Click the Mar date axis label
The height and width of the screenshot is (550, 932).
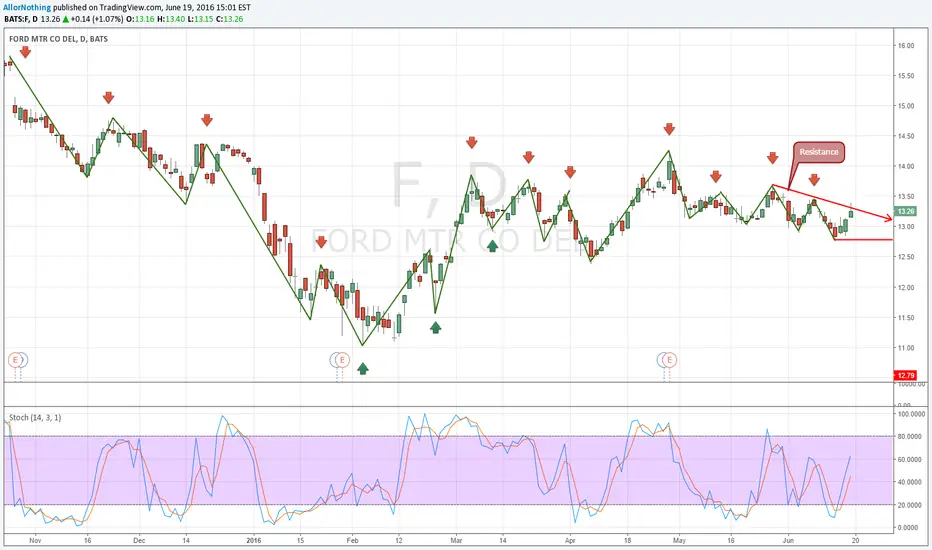click(456, 540)
